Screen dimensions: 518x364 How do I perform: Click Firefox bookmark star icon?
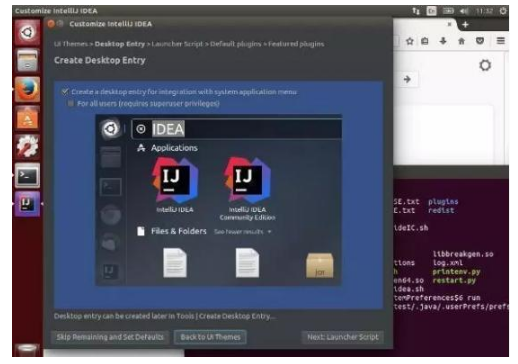[x=410, y=41]
